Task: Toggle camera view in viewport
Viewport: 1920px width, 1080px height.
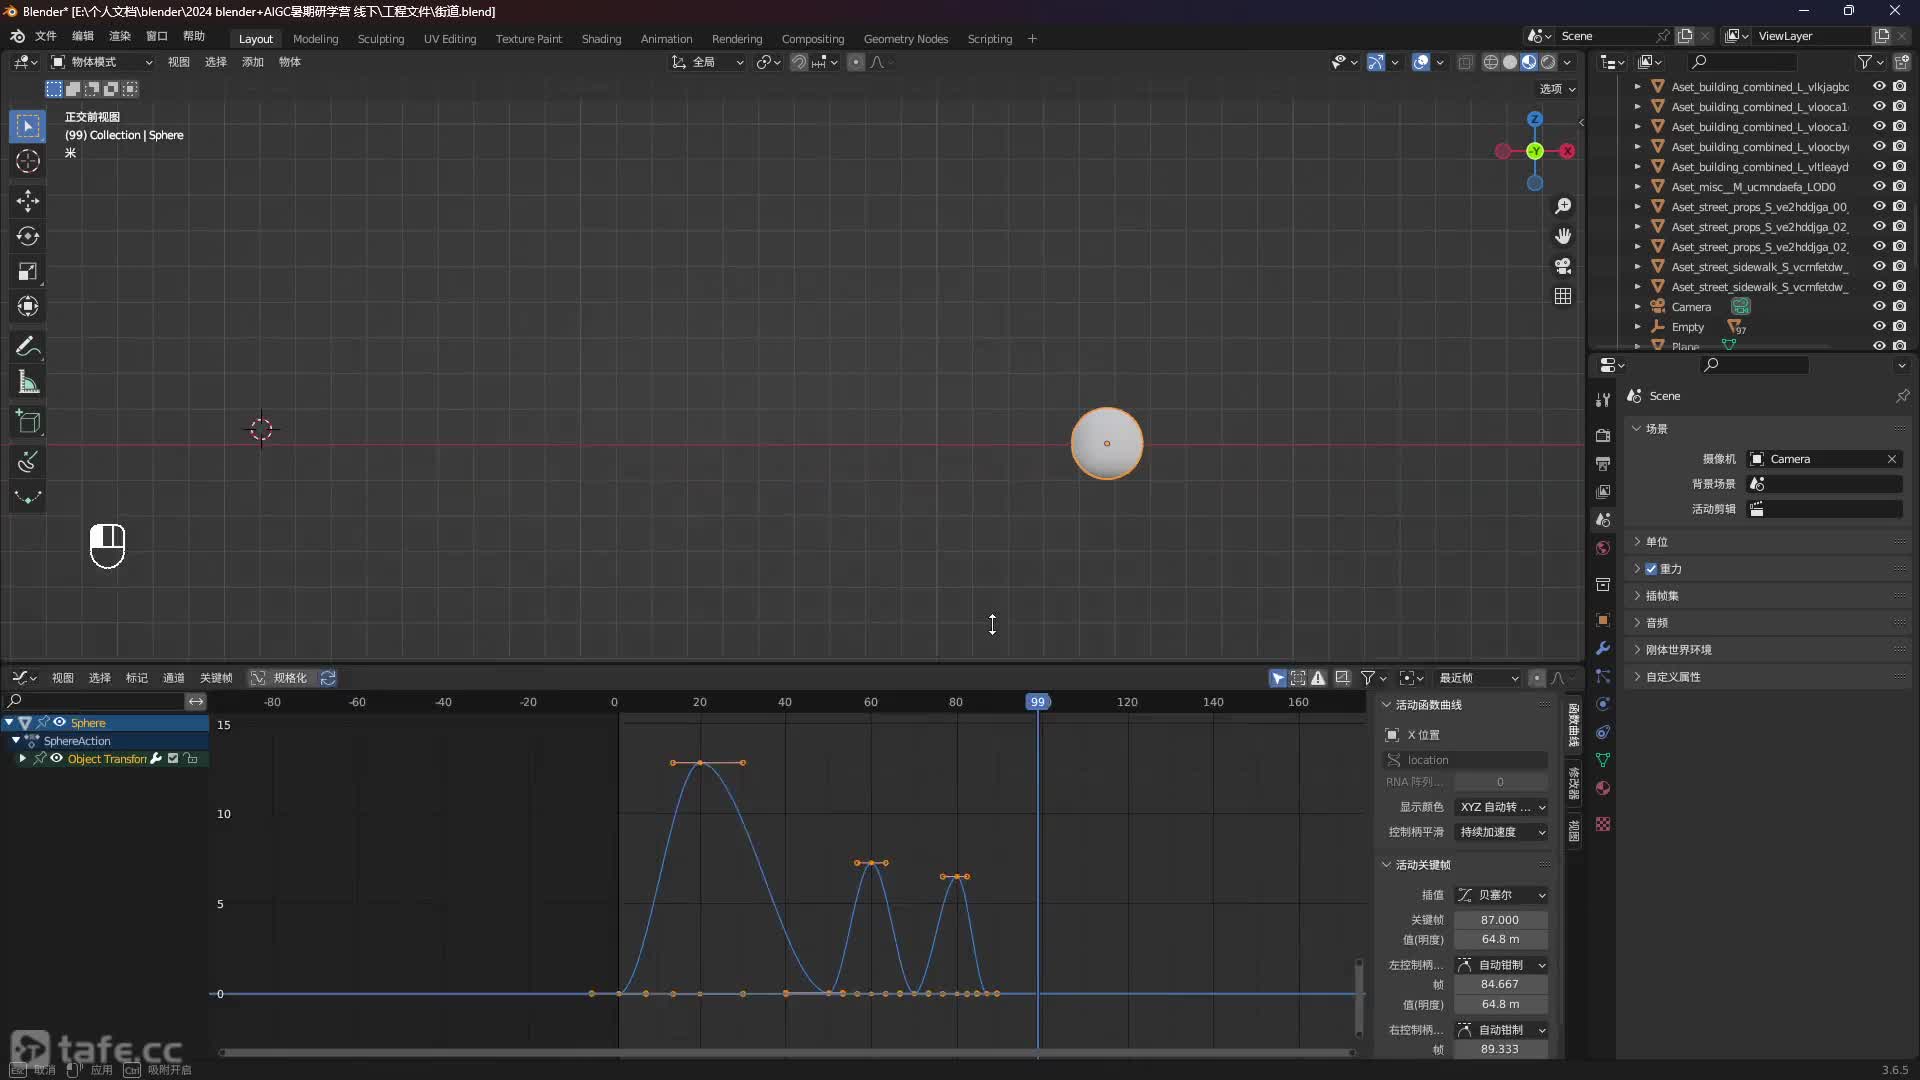Action: tap(1563, 266)
